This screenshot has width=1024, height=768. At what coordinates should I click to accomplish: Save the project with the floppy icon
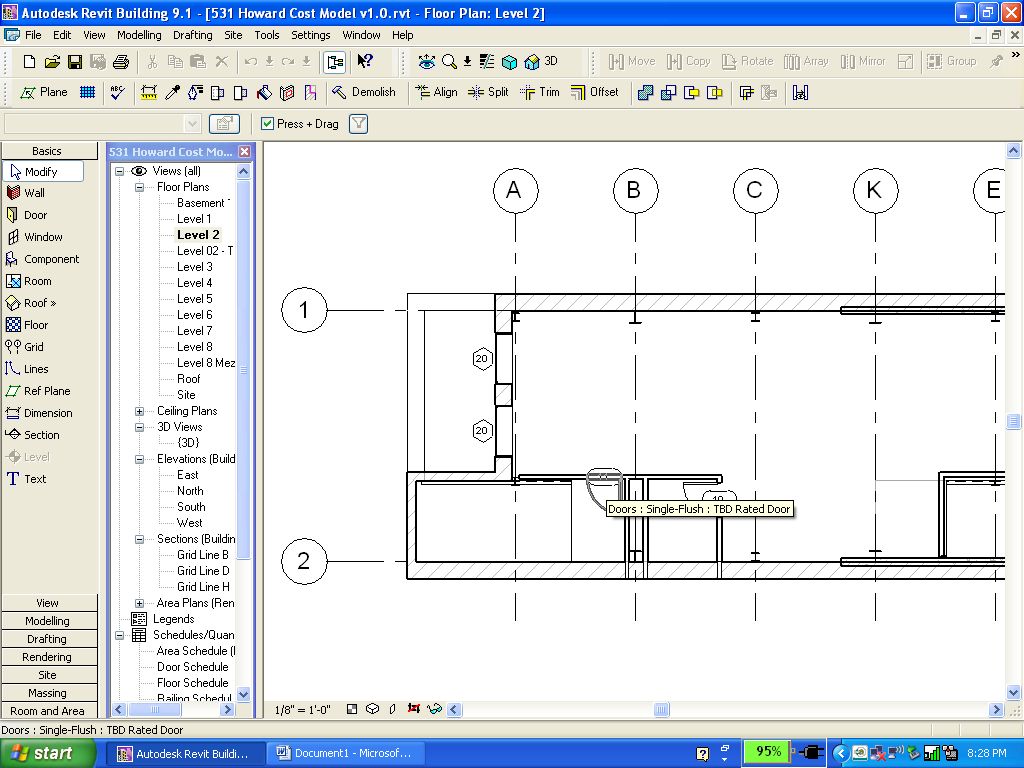pyautogui.click(x=75, y=61)
